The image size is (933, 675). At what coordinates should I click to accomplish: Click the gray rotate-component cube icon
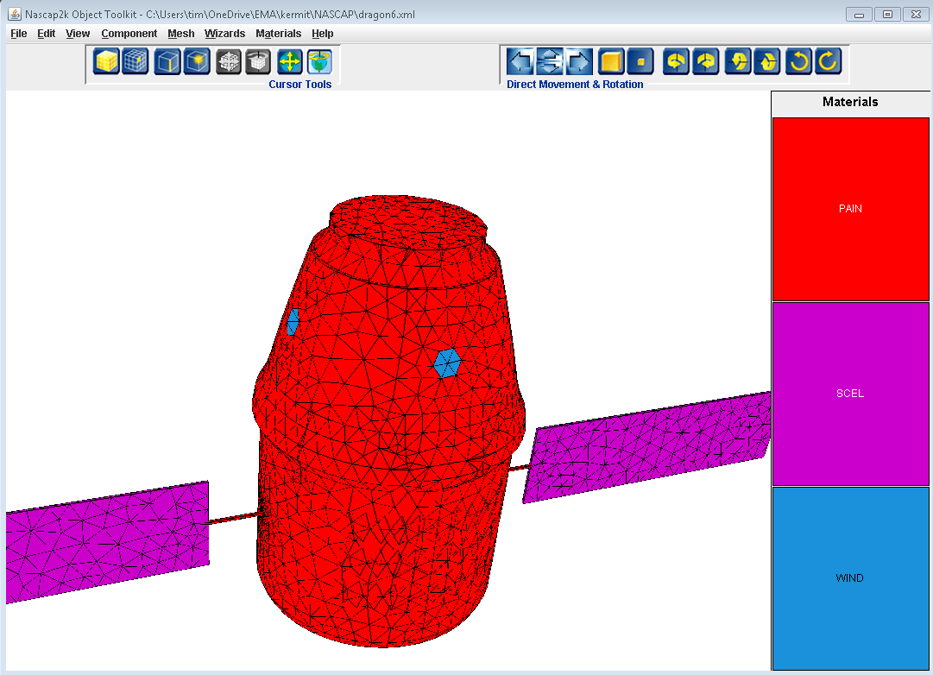(258, 62)
